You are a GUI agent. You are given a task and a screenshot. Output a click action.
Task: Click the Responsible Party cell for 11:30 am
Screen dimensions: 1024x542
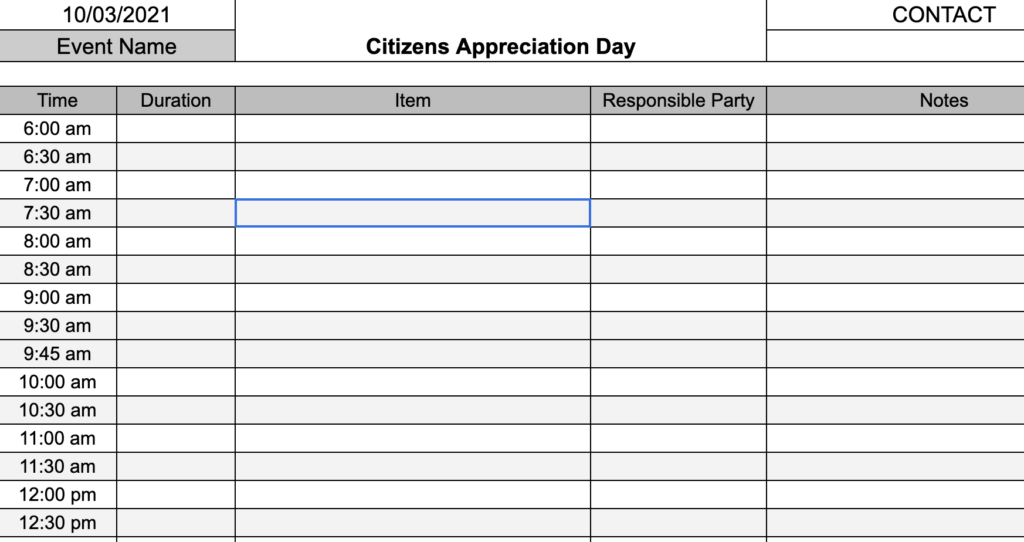(679, 466)
